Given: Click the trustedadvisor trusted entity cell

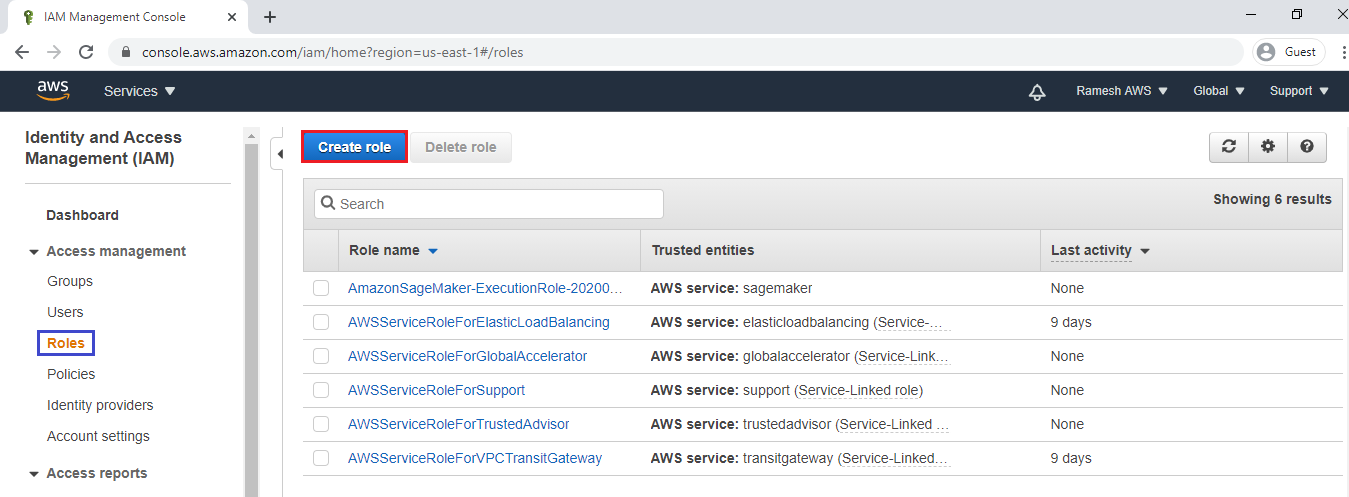Looking at the screenshot, I should coord(800,424).
